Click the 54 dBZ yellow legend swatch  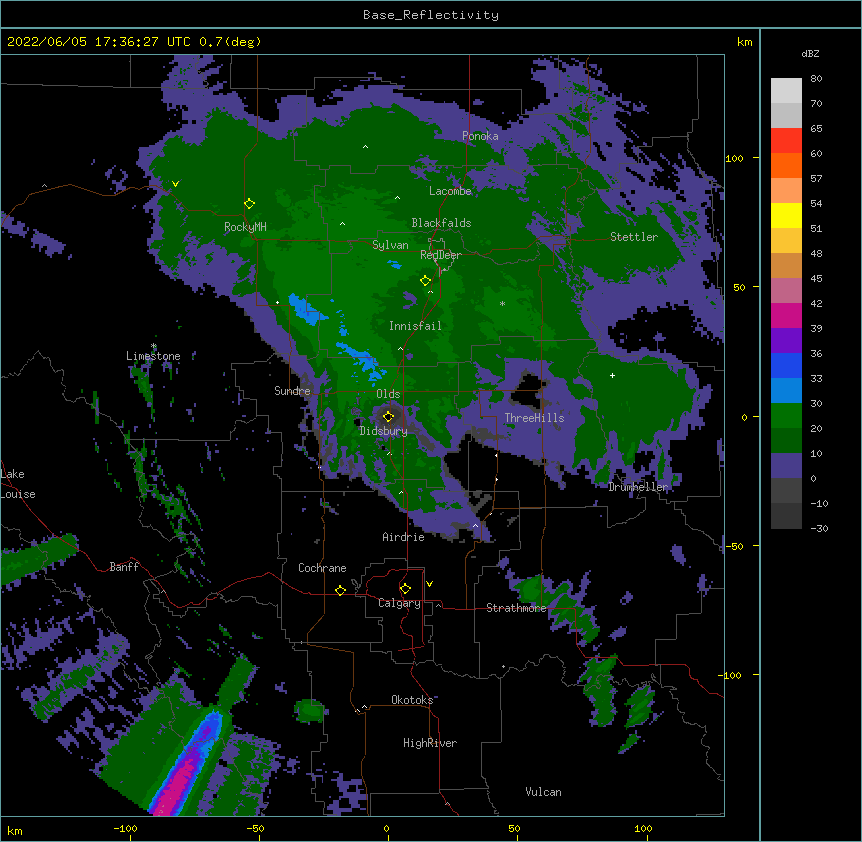pyautogui.click(x=786, y=215)
